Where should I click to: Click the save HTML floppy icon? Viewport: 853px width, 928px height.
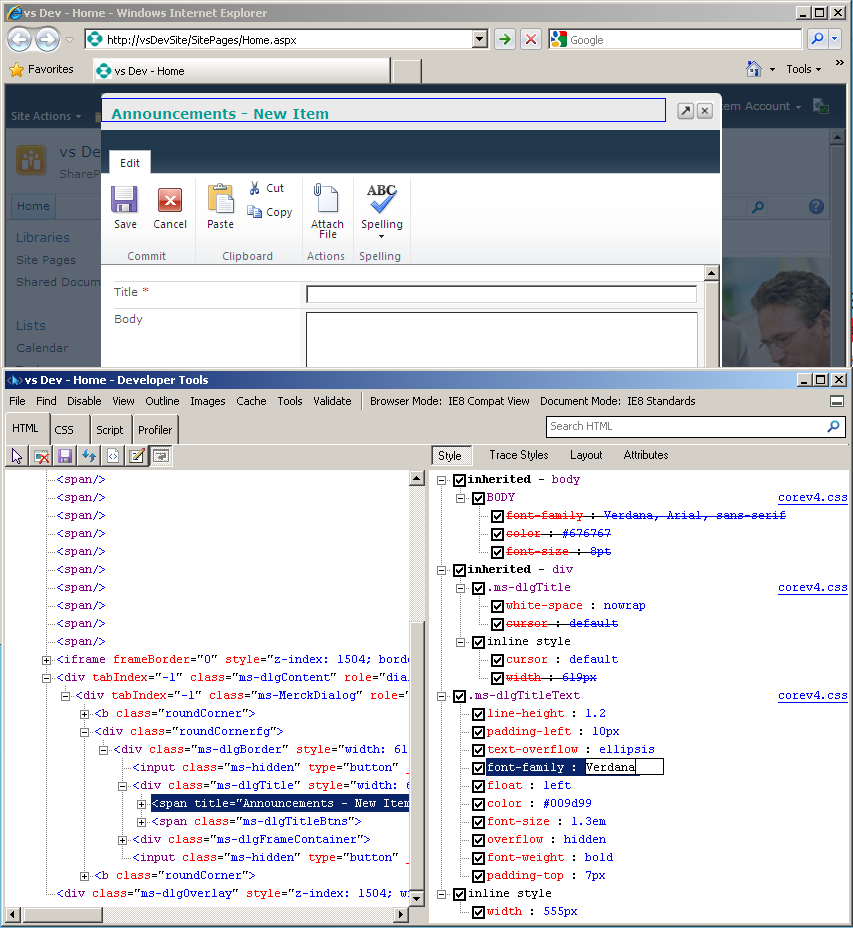(x=65, y=456)
